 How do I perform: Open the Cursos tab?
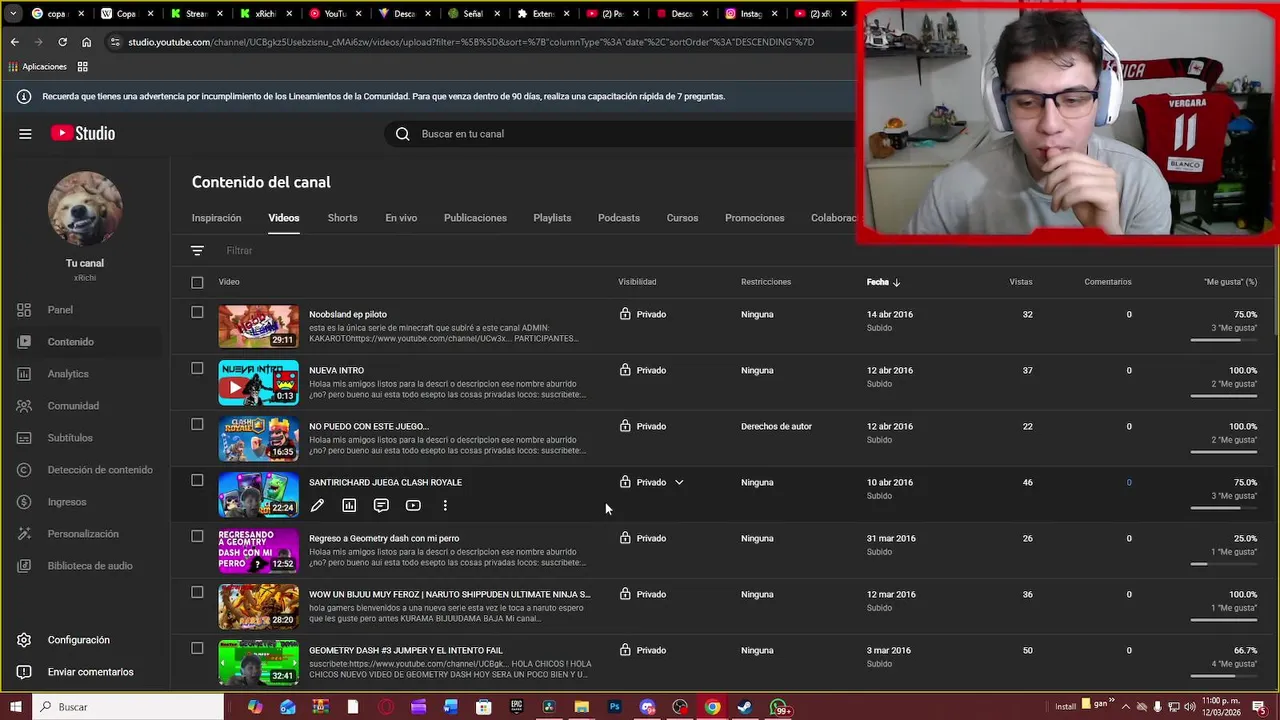(x=682, y=218)
